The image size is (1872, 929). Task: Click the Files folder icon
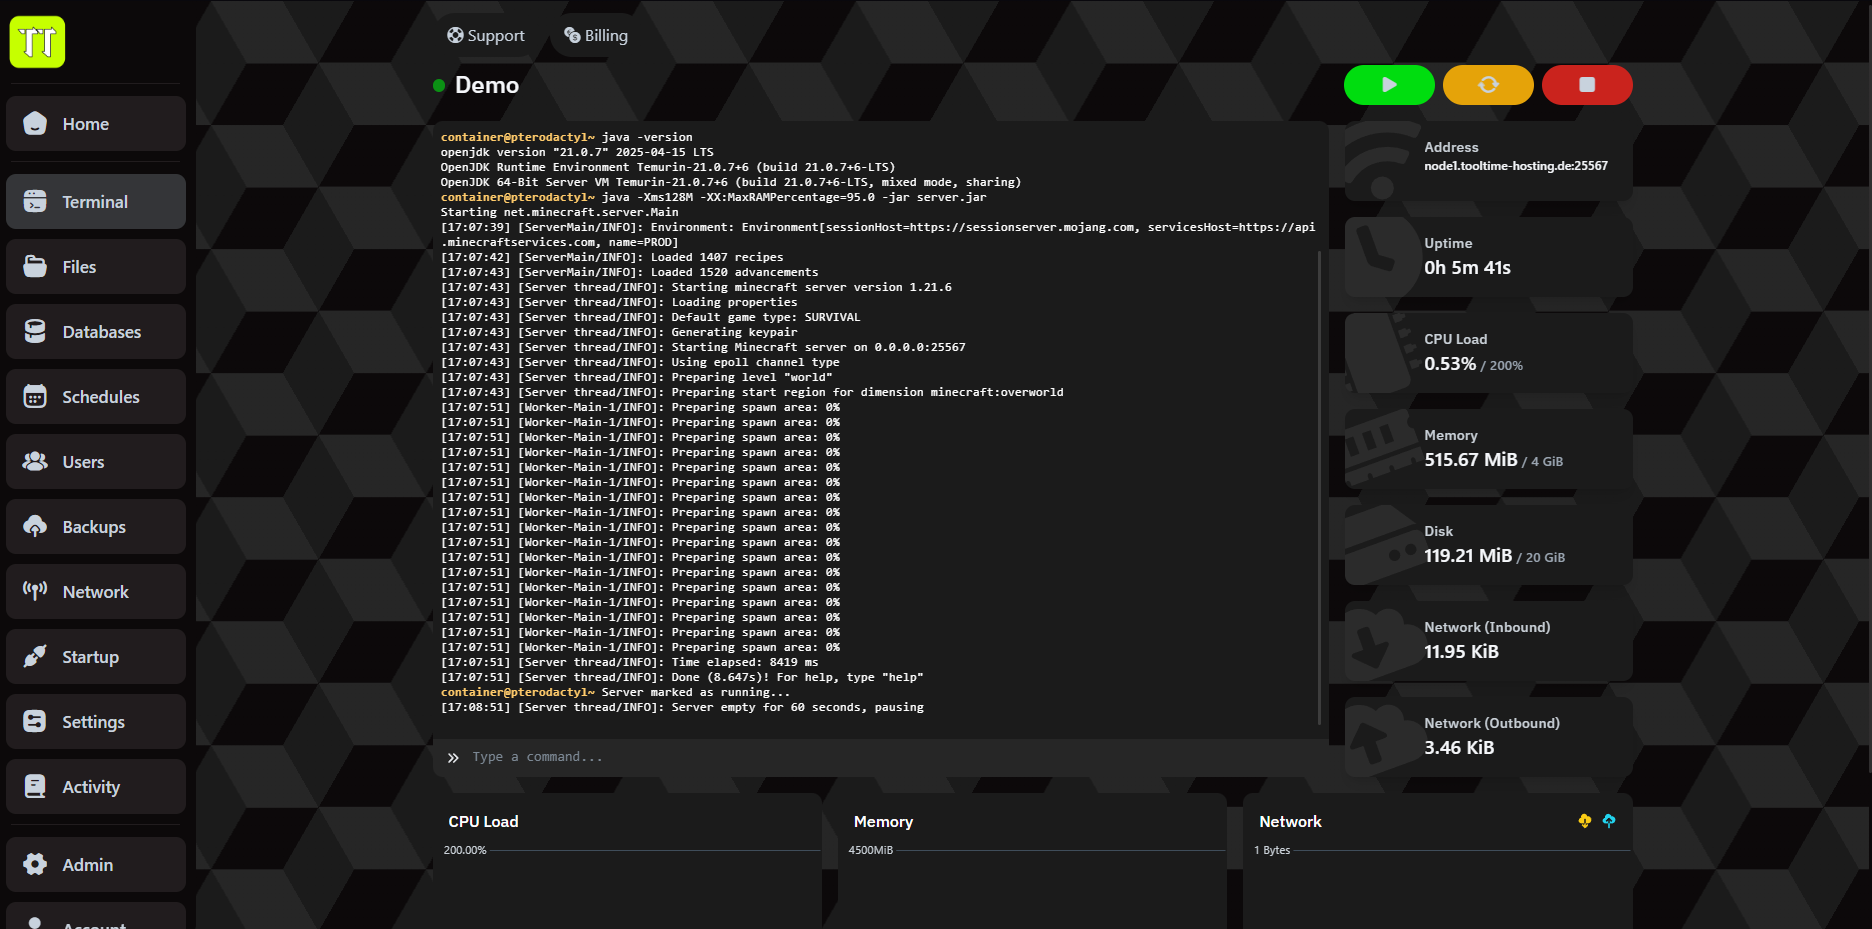[35, 266]
